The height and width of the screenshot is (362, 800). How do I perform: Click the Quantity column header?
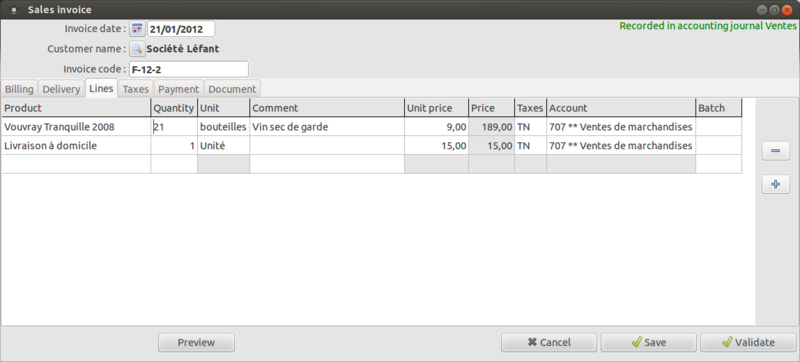174,108
